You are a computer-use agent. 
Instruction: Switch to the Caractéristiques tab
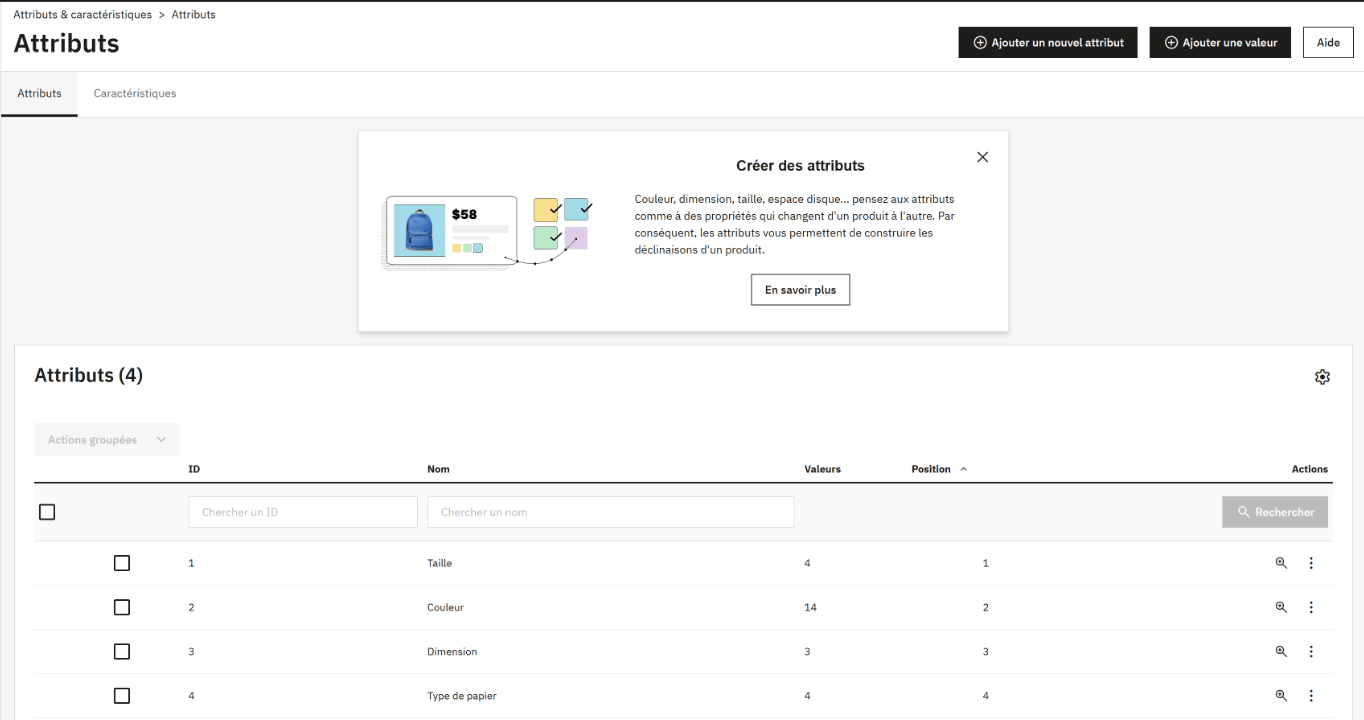point(135,94)
